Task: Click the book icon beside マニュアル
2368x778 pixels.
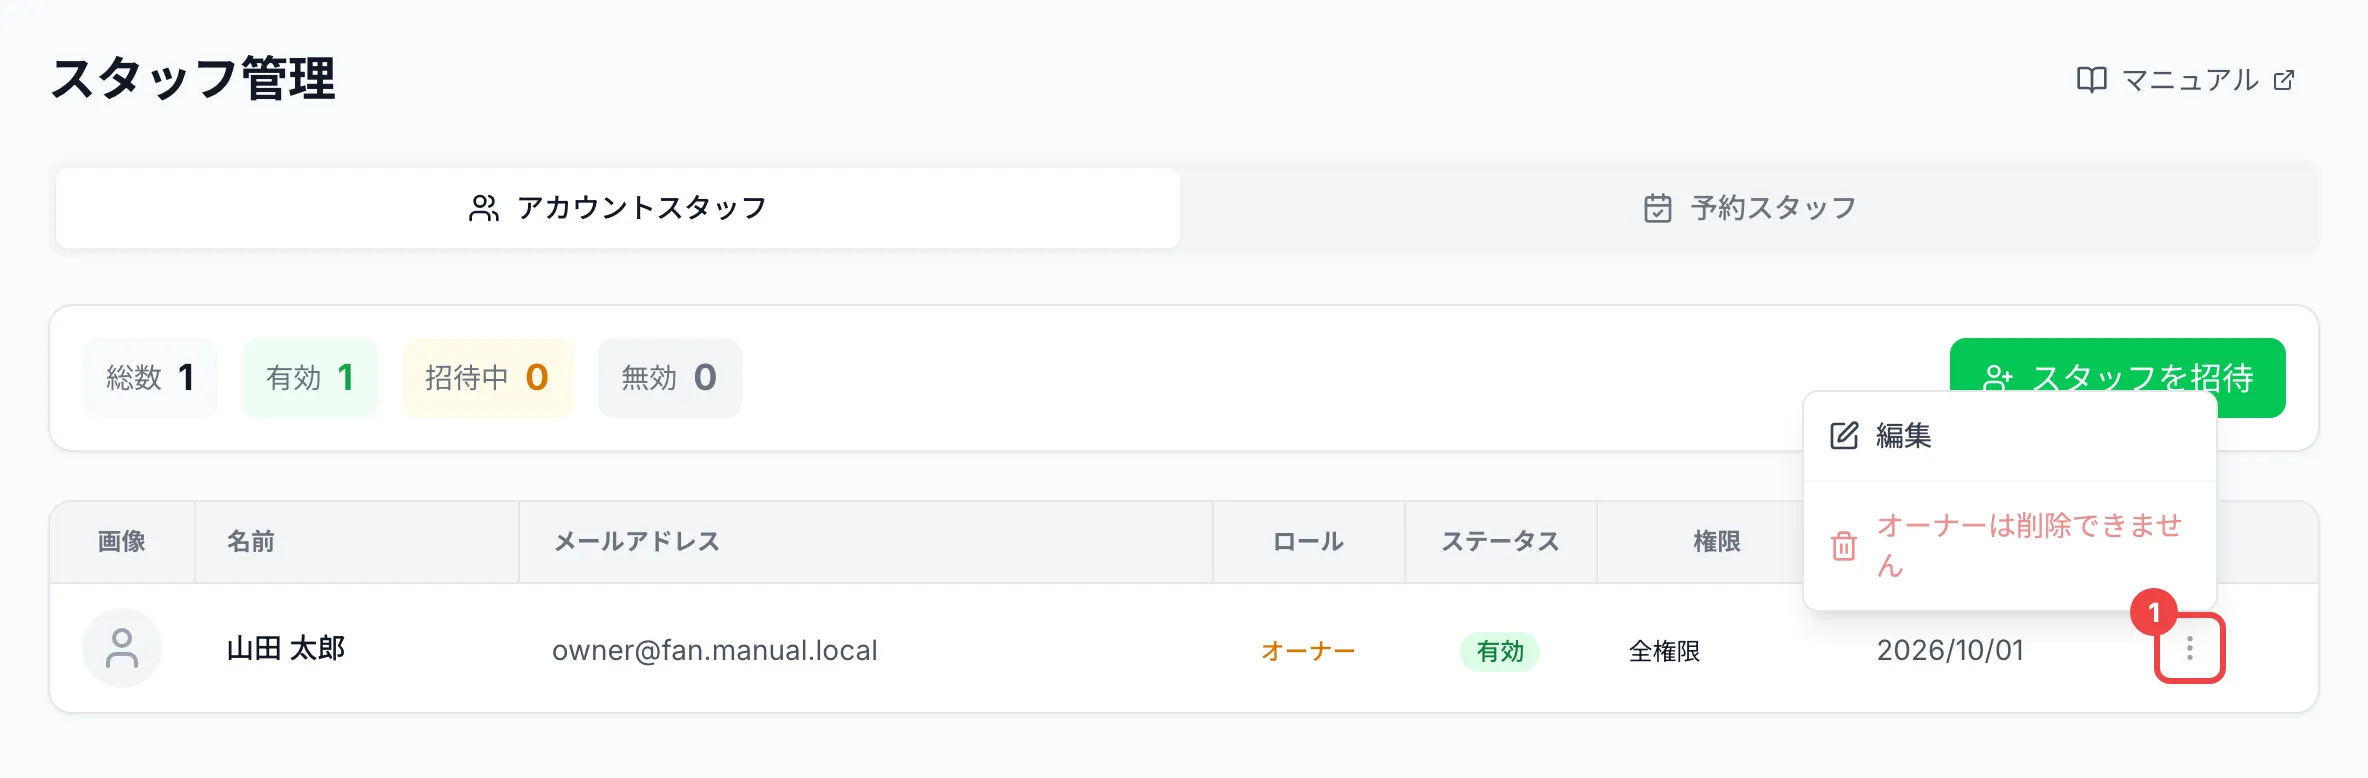Action: [2091, 80]
